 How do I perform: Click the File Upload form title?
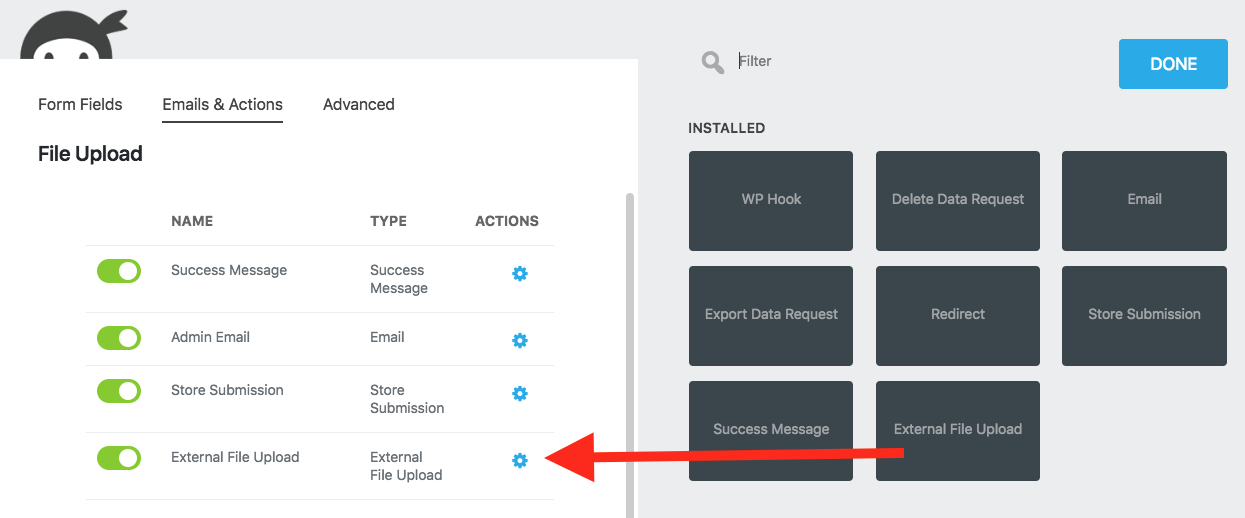click(x=90, y=154)
